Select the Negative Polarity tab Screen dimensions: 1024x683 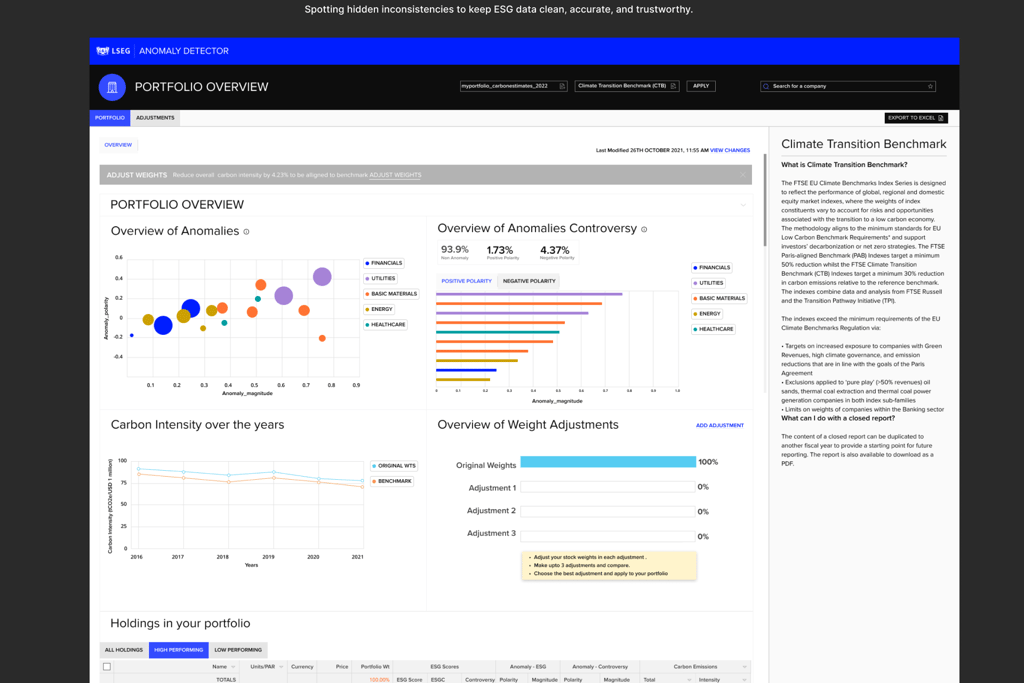point(529,281)
